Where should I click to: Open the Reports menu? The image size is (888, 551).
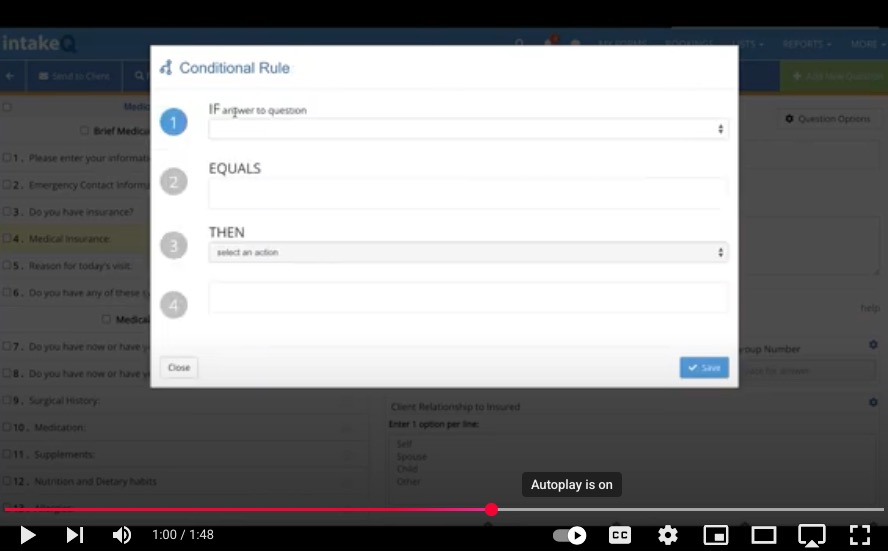click(806, 44)
